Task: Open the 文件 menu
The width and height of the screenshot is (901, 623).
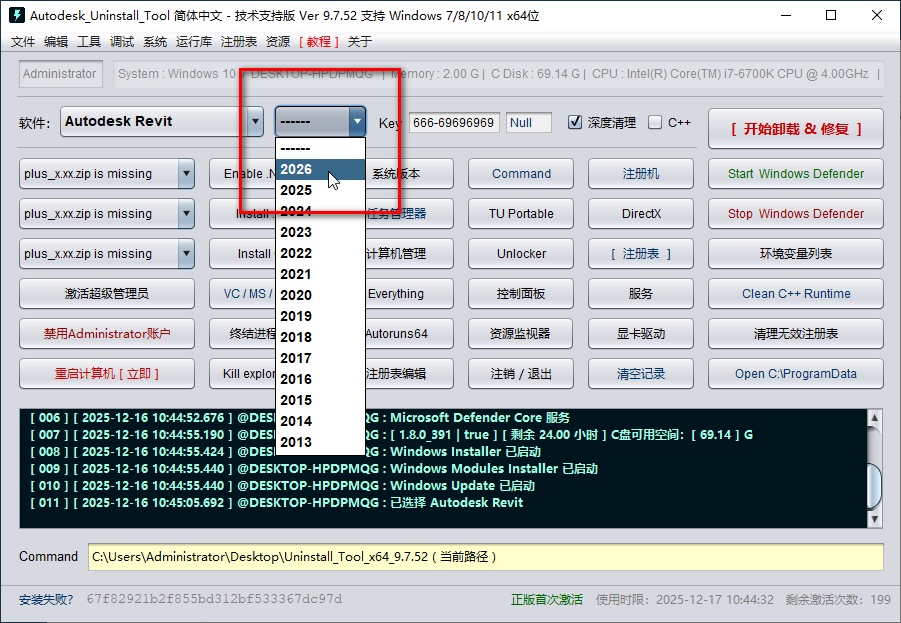Action: 23,41
